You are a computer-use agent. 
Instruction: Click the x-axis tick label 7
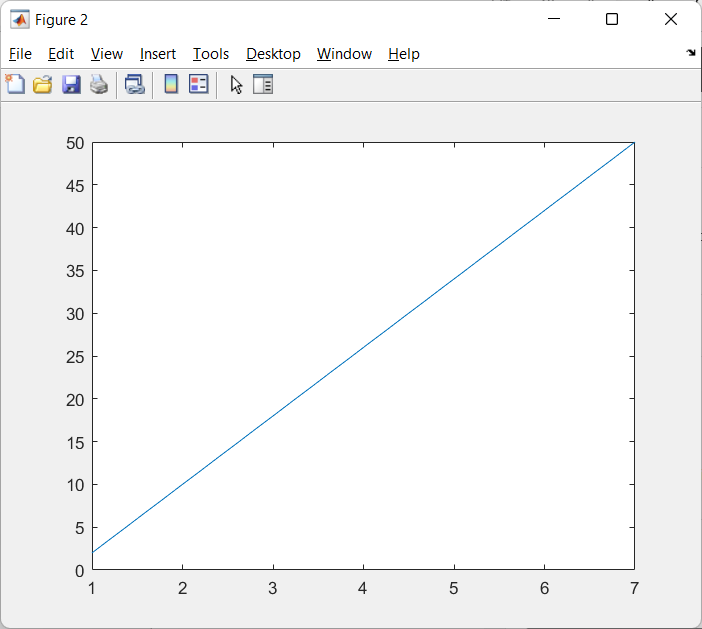coord(634,588)
